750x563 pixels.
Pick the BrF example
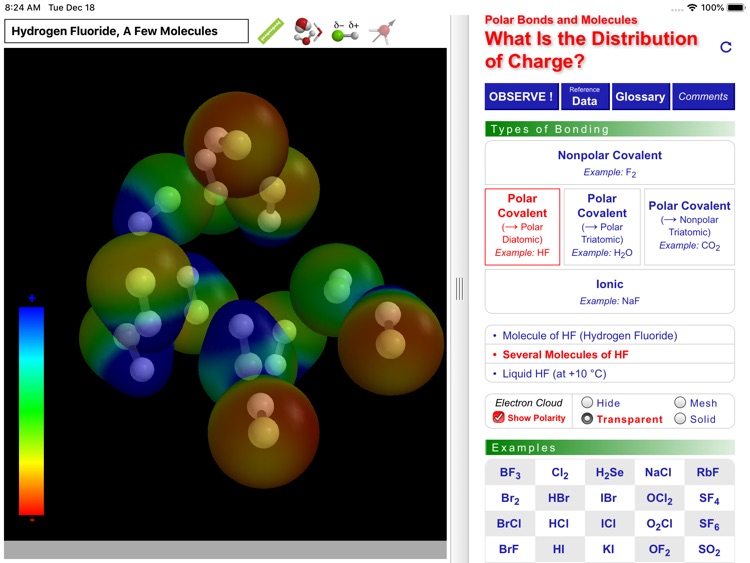(x=508, y=549)
